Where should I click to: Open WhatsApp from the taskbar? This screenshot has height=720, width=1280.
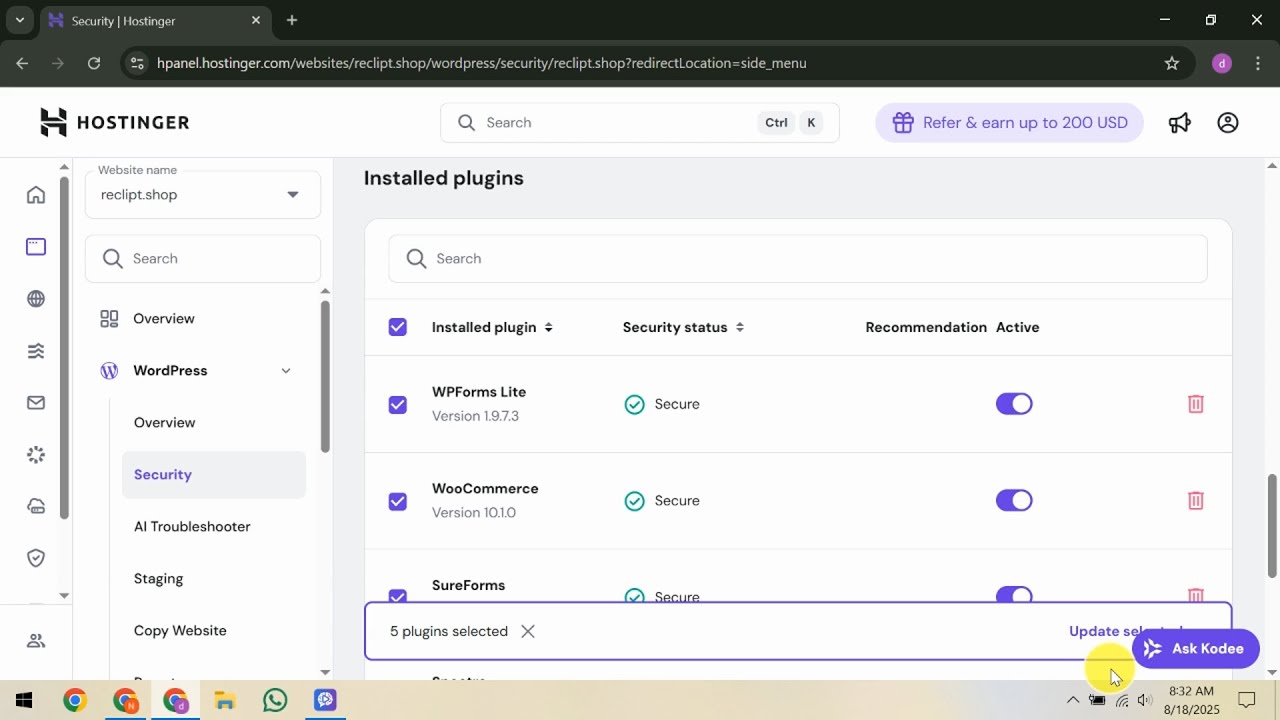point(275,700)
